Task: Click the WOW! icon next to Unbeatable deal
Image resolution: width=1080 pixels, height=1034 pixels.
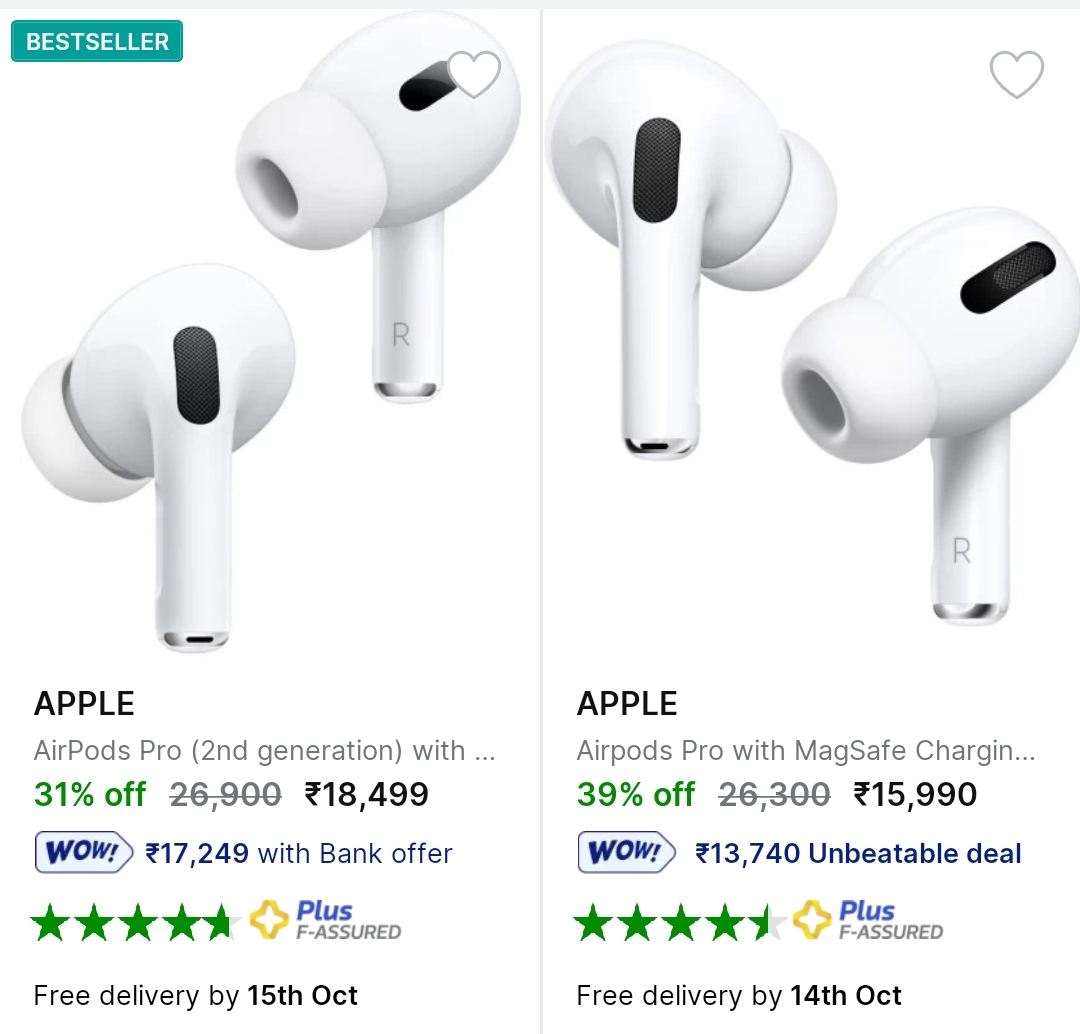Action: coord(626,853)
